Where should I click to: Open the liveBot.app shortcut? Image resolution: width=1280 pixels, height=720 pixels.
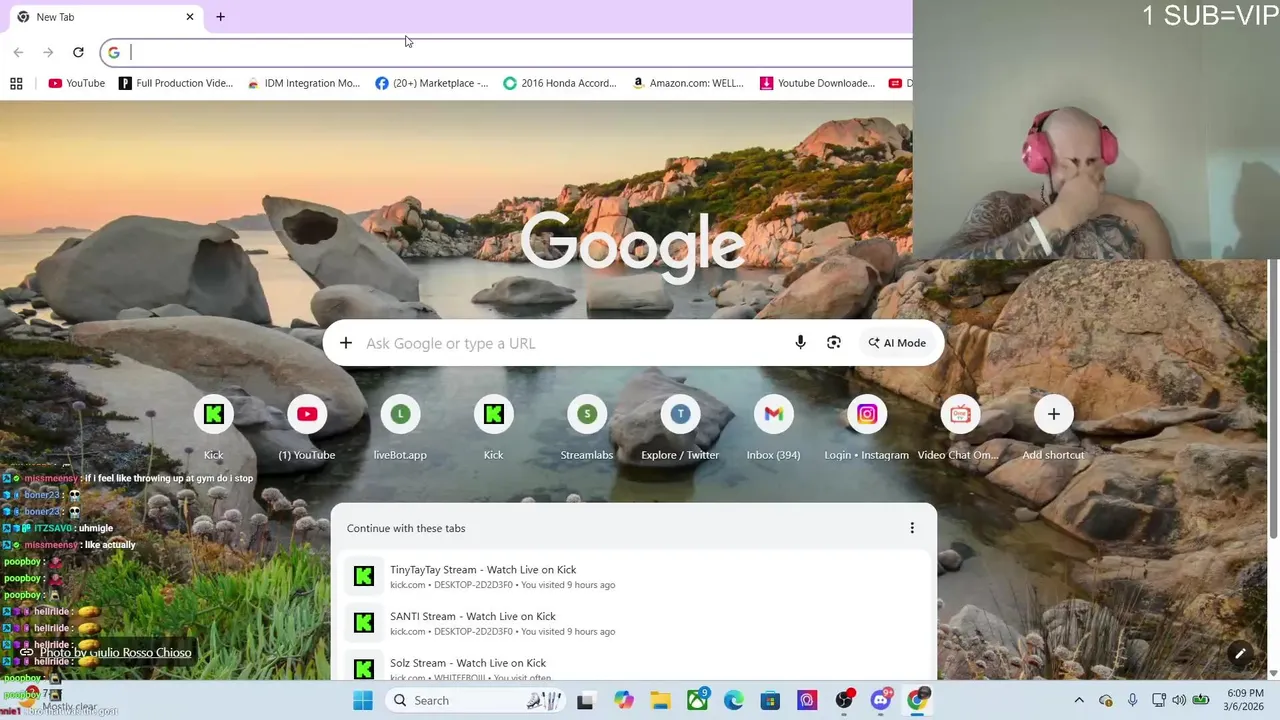coord(400,428)
